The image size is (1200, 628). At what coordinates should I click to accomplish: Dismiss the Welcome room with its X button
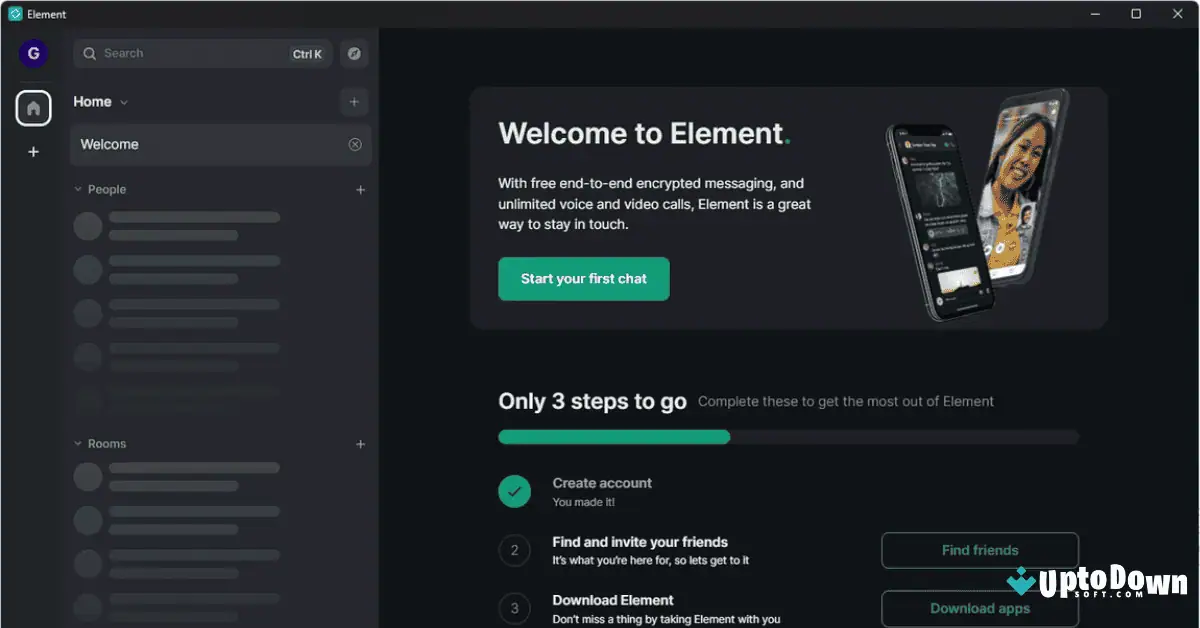[355, 144]
